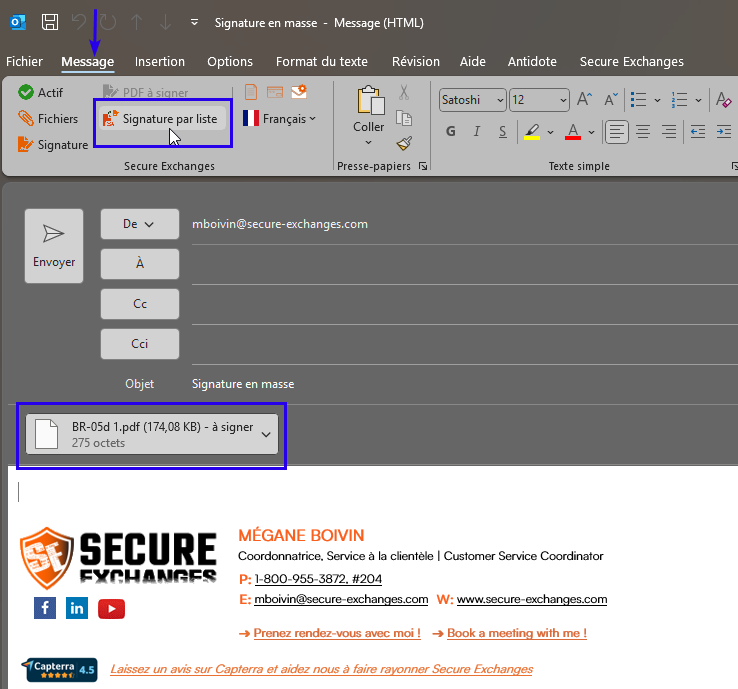The width and height of the screenshot is (738, 689).
Task: Open the Secure Exchanges ribbon tab
Action: [632, 62]
